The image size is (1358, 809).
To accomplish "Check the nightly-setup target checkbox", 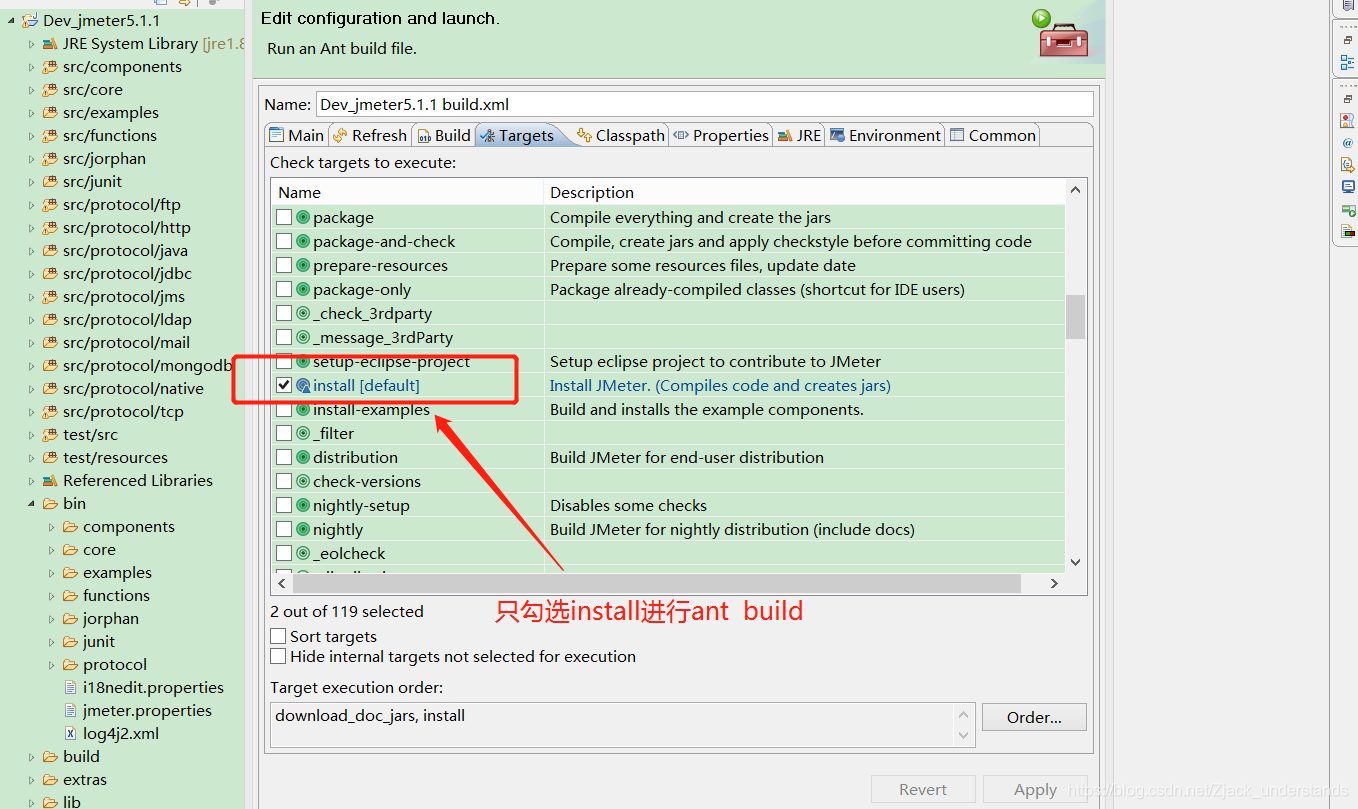I will pos(284,505).
